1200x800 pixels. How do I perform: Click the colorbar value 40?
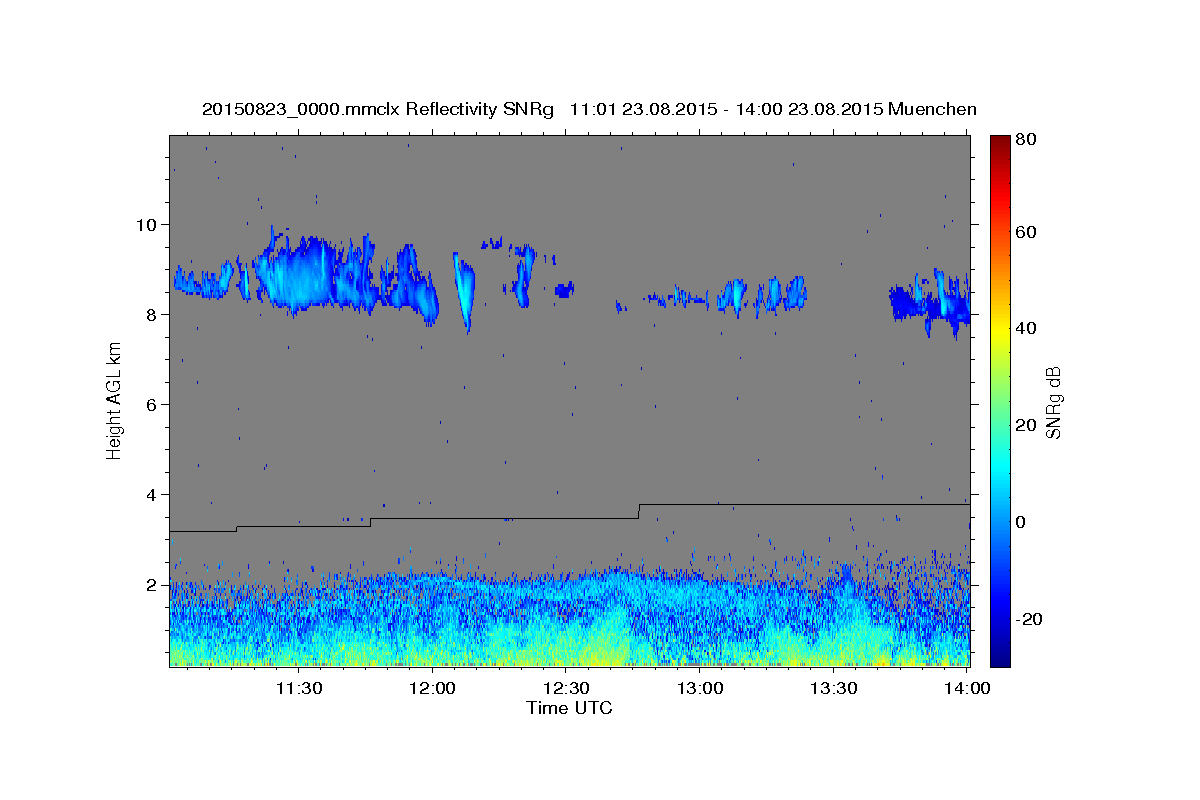[x=1028, y=328]
